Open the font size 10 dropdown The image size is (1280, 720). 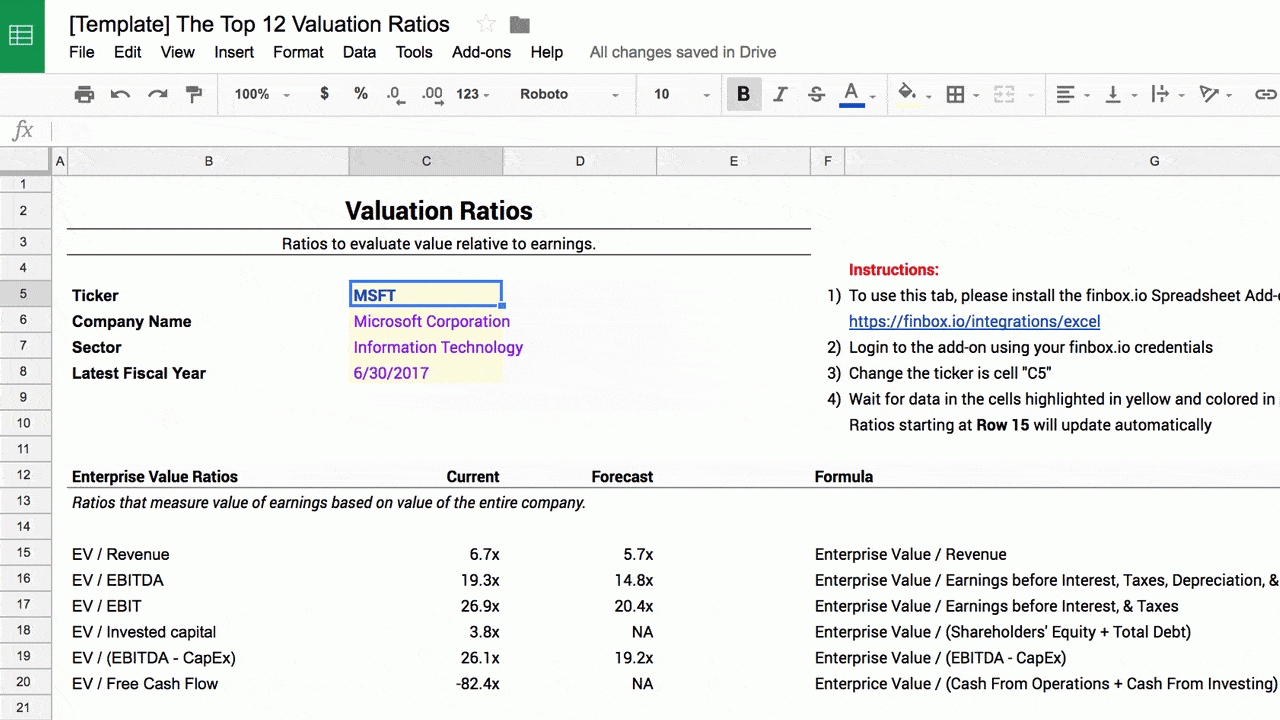pyautogui.click(x=682, y=94)
